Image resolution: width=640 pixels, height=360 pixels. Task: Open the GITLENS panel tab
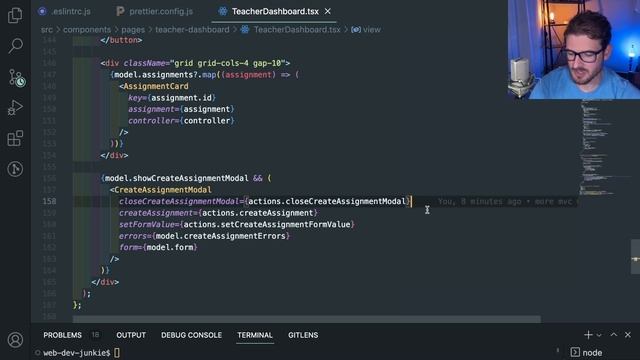pyautogui.click(x=303, y=335)
